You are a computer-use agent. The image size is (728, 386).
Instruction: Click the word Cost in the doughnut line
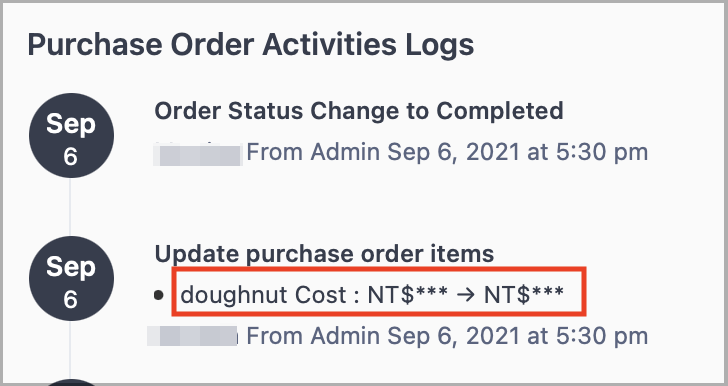click(x=320, y=295)
